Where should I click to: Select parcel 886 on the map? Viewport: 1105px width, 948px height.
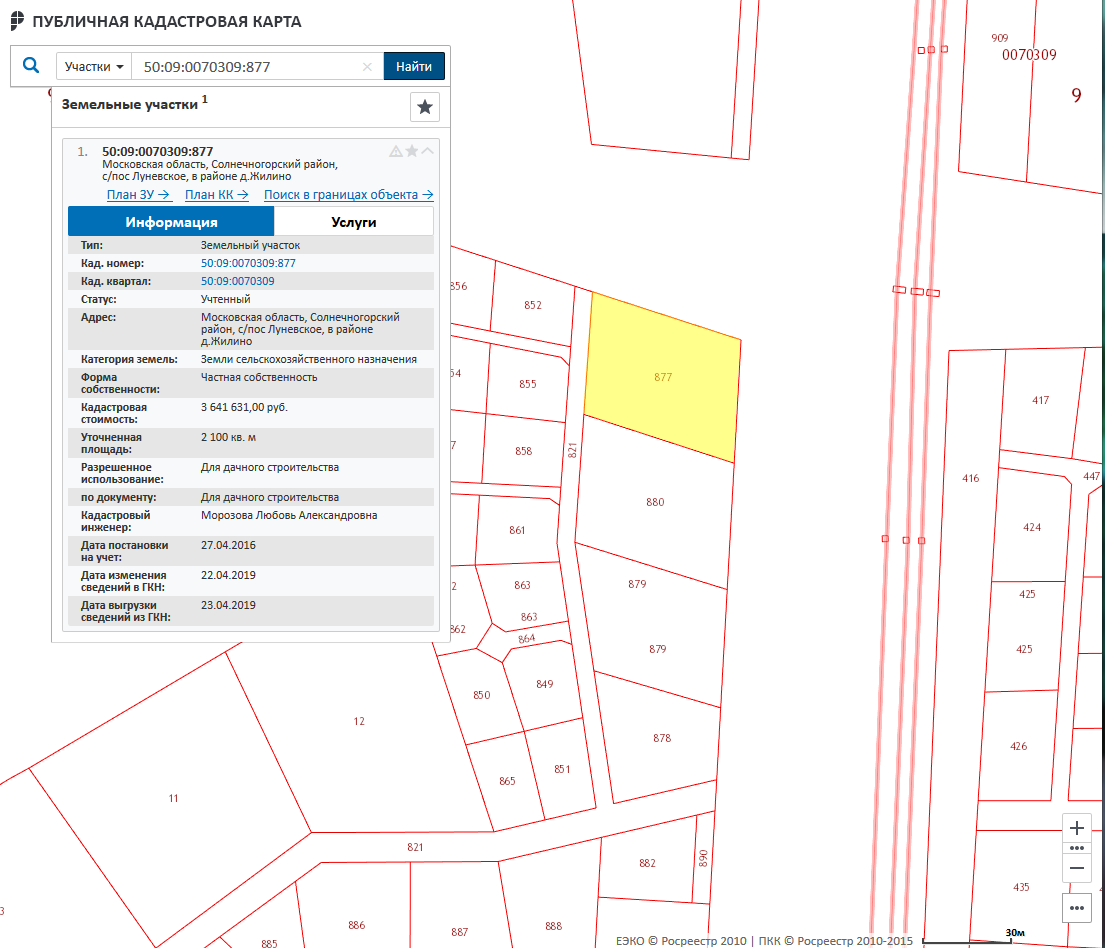(x=357, y=925)
